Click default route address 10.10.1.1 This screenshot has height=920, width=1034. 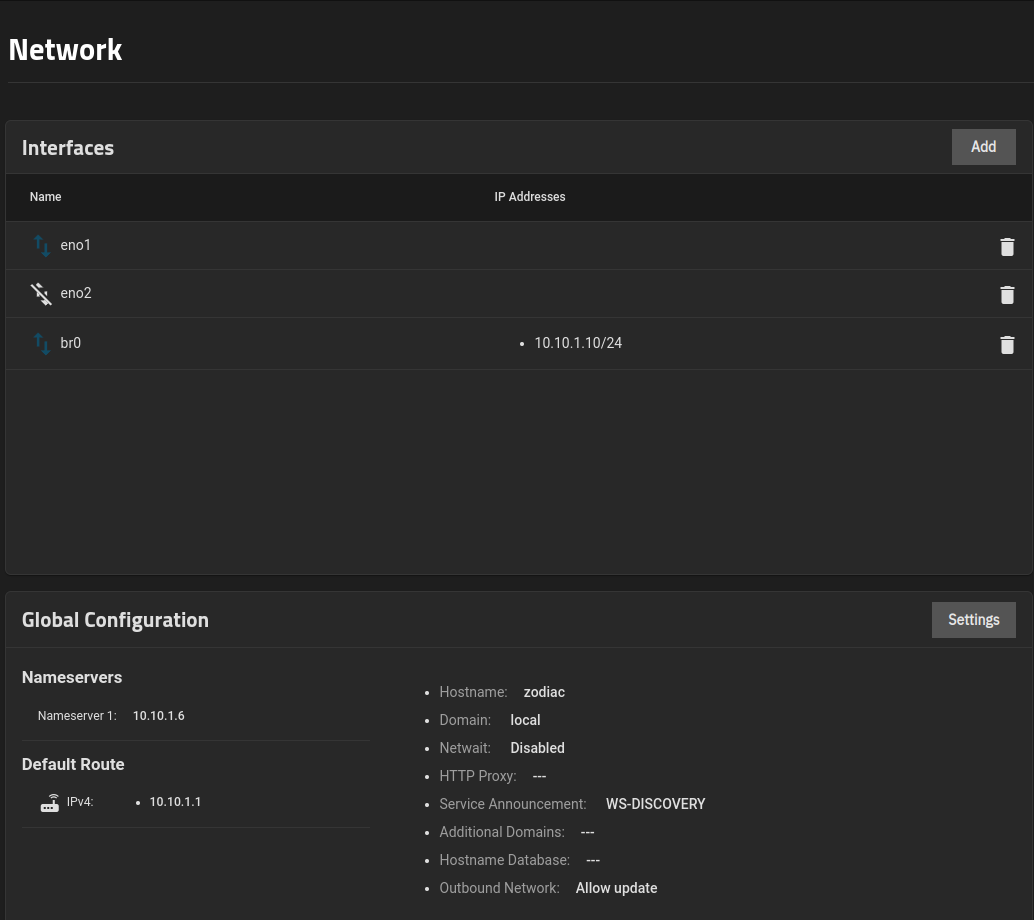(x=176, y=802)
